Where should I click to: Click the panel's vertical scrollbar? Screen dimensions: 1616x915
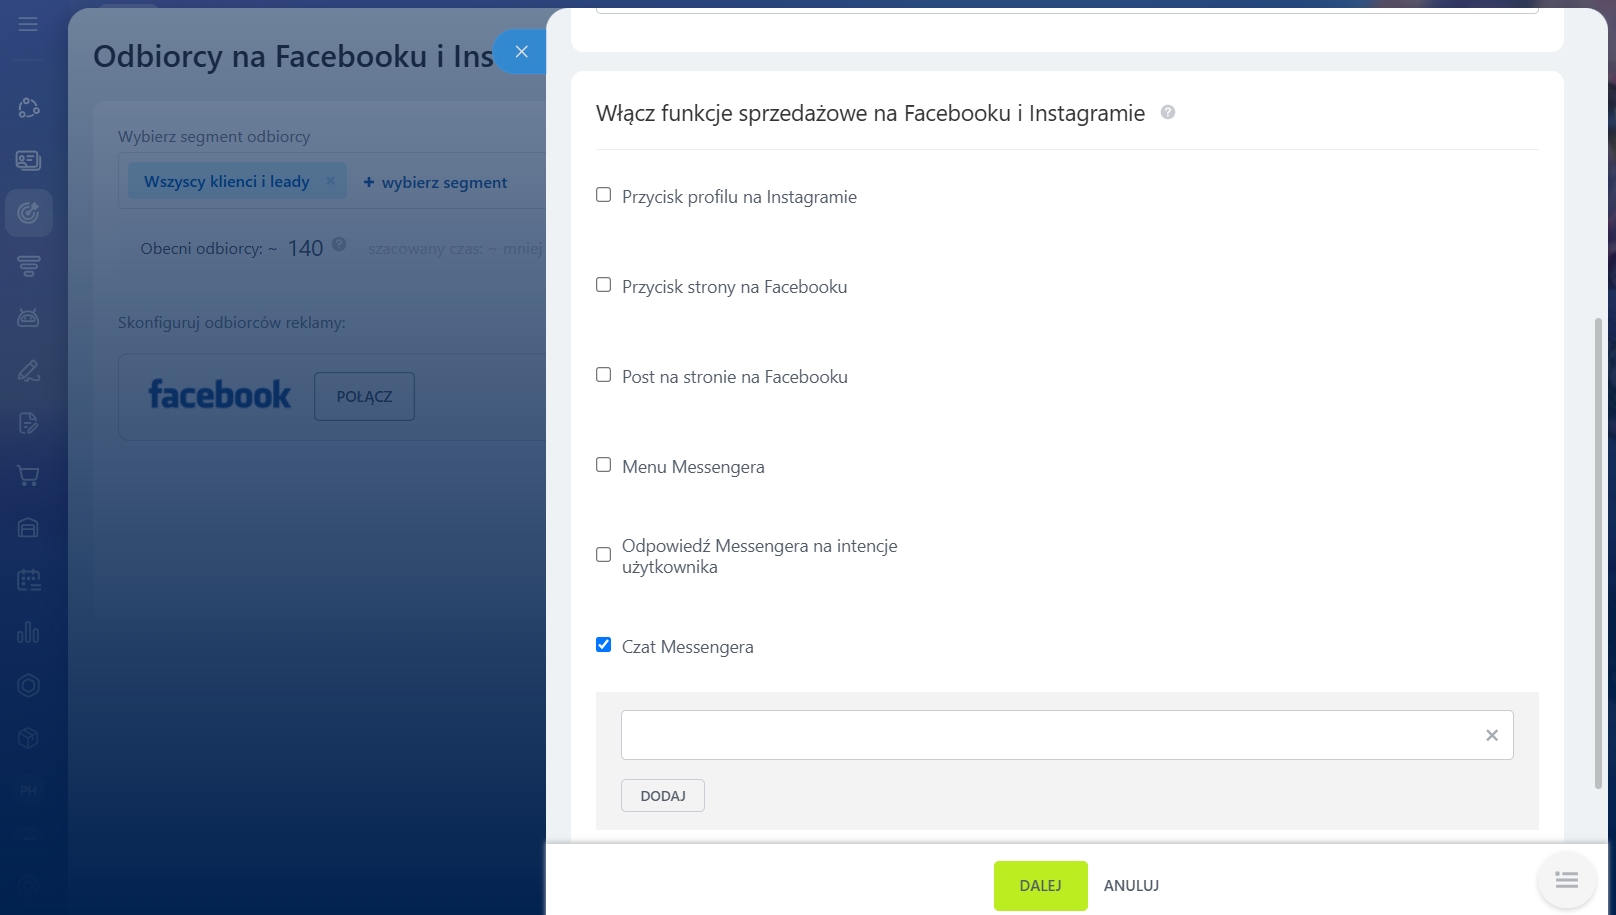1598,550
